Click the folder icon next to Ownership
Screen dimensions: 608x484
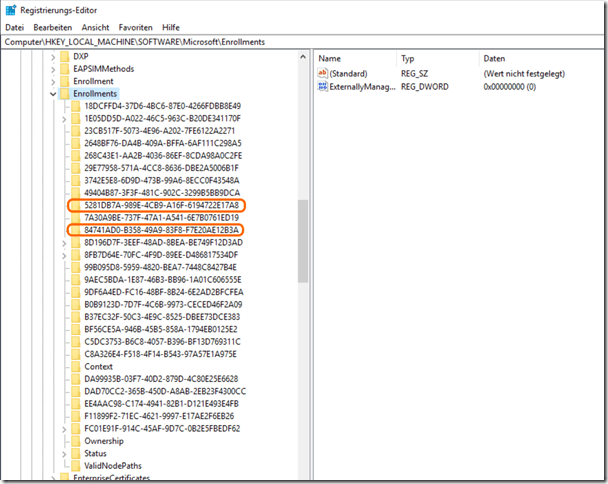click(x=76, y=440)
